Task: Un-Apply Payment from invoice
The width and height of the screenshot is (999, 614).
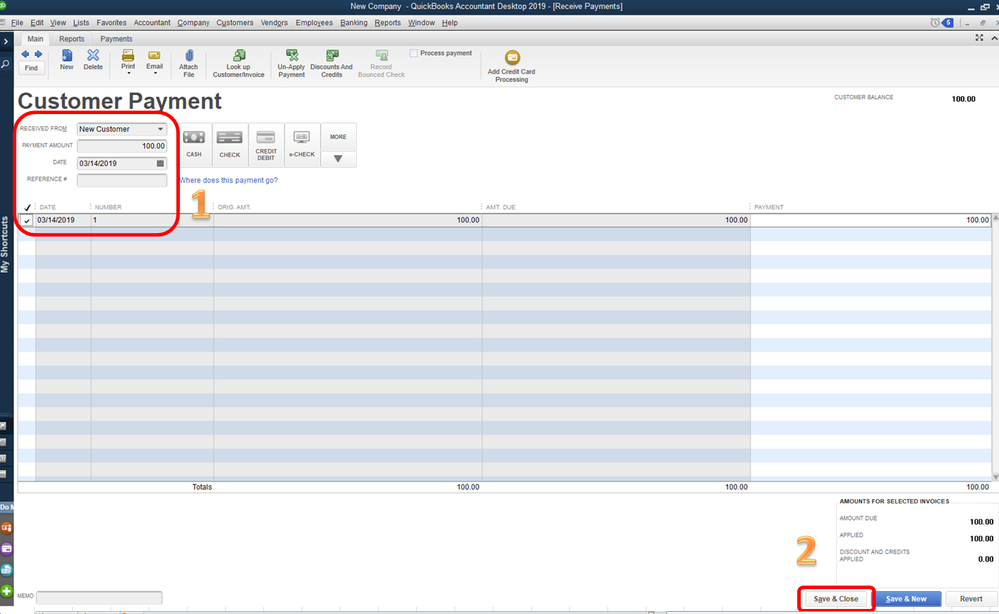Action: 291,64
